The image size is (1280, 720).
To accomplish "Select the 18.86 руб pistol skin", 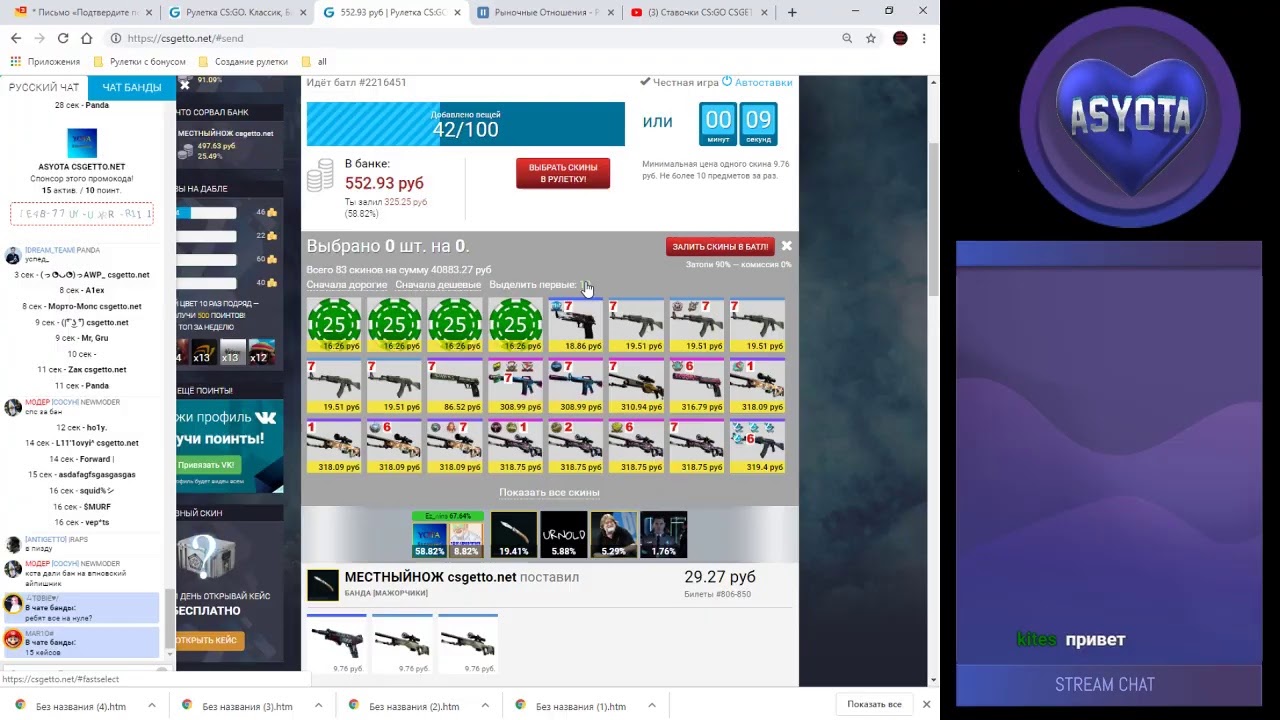I will pyautogui.click(x=576, y=326).
